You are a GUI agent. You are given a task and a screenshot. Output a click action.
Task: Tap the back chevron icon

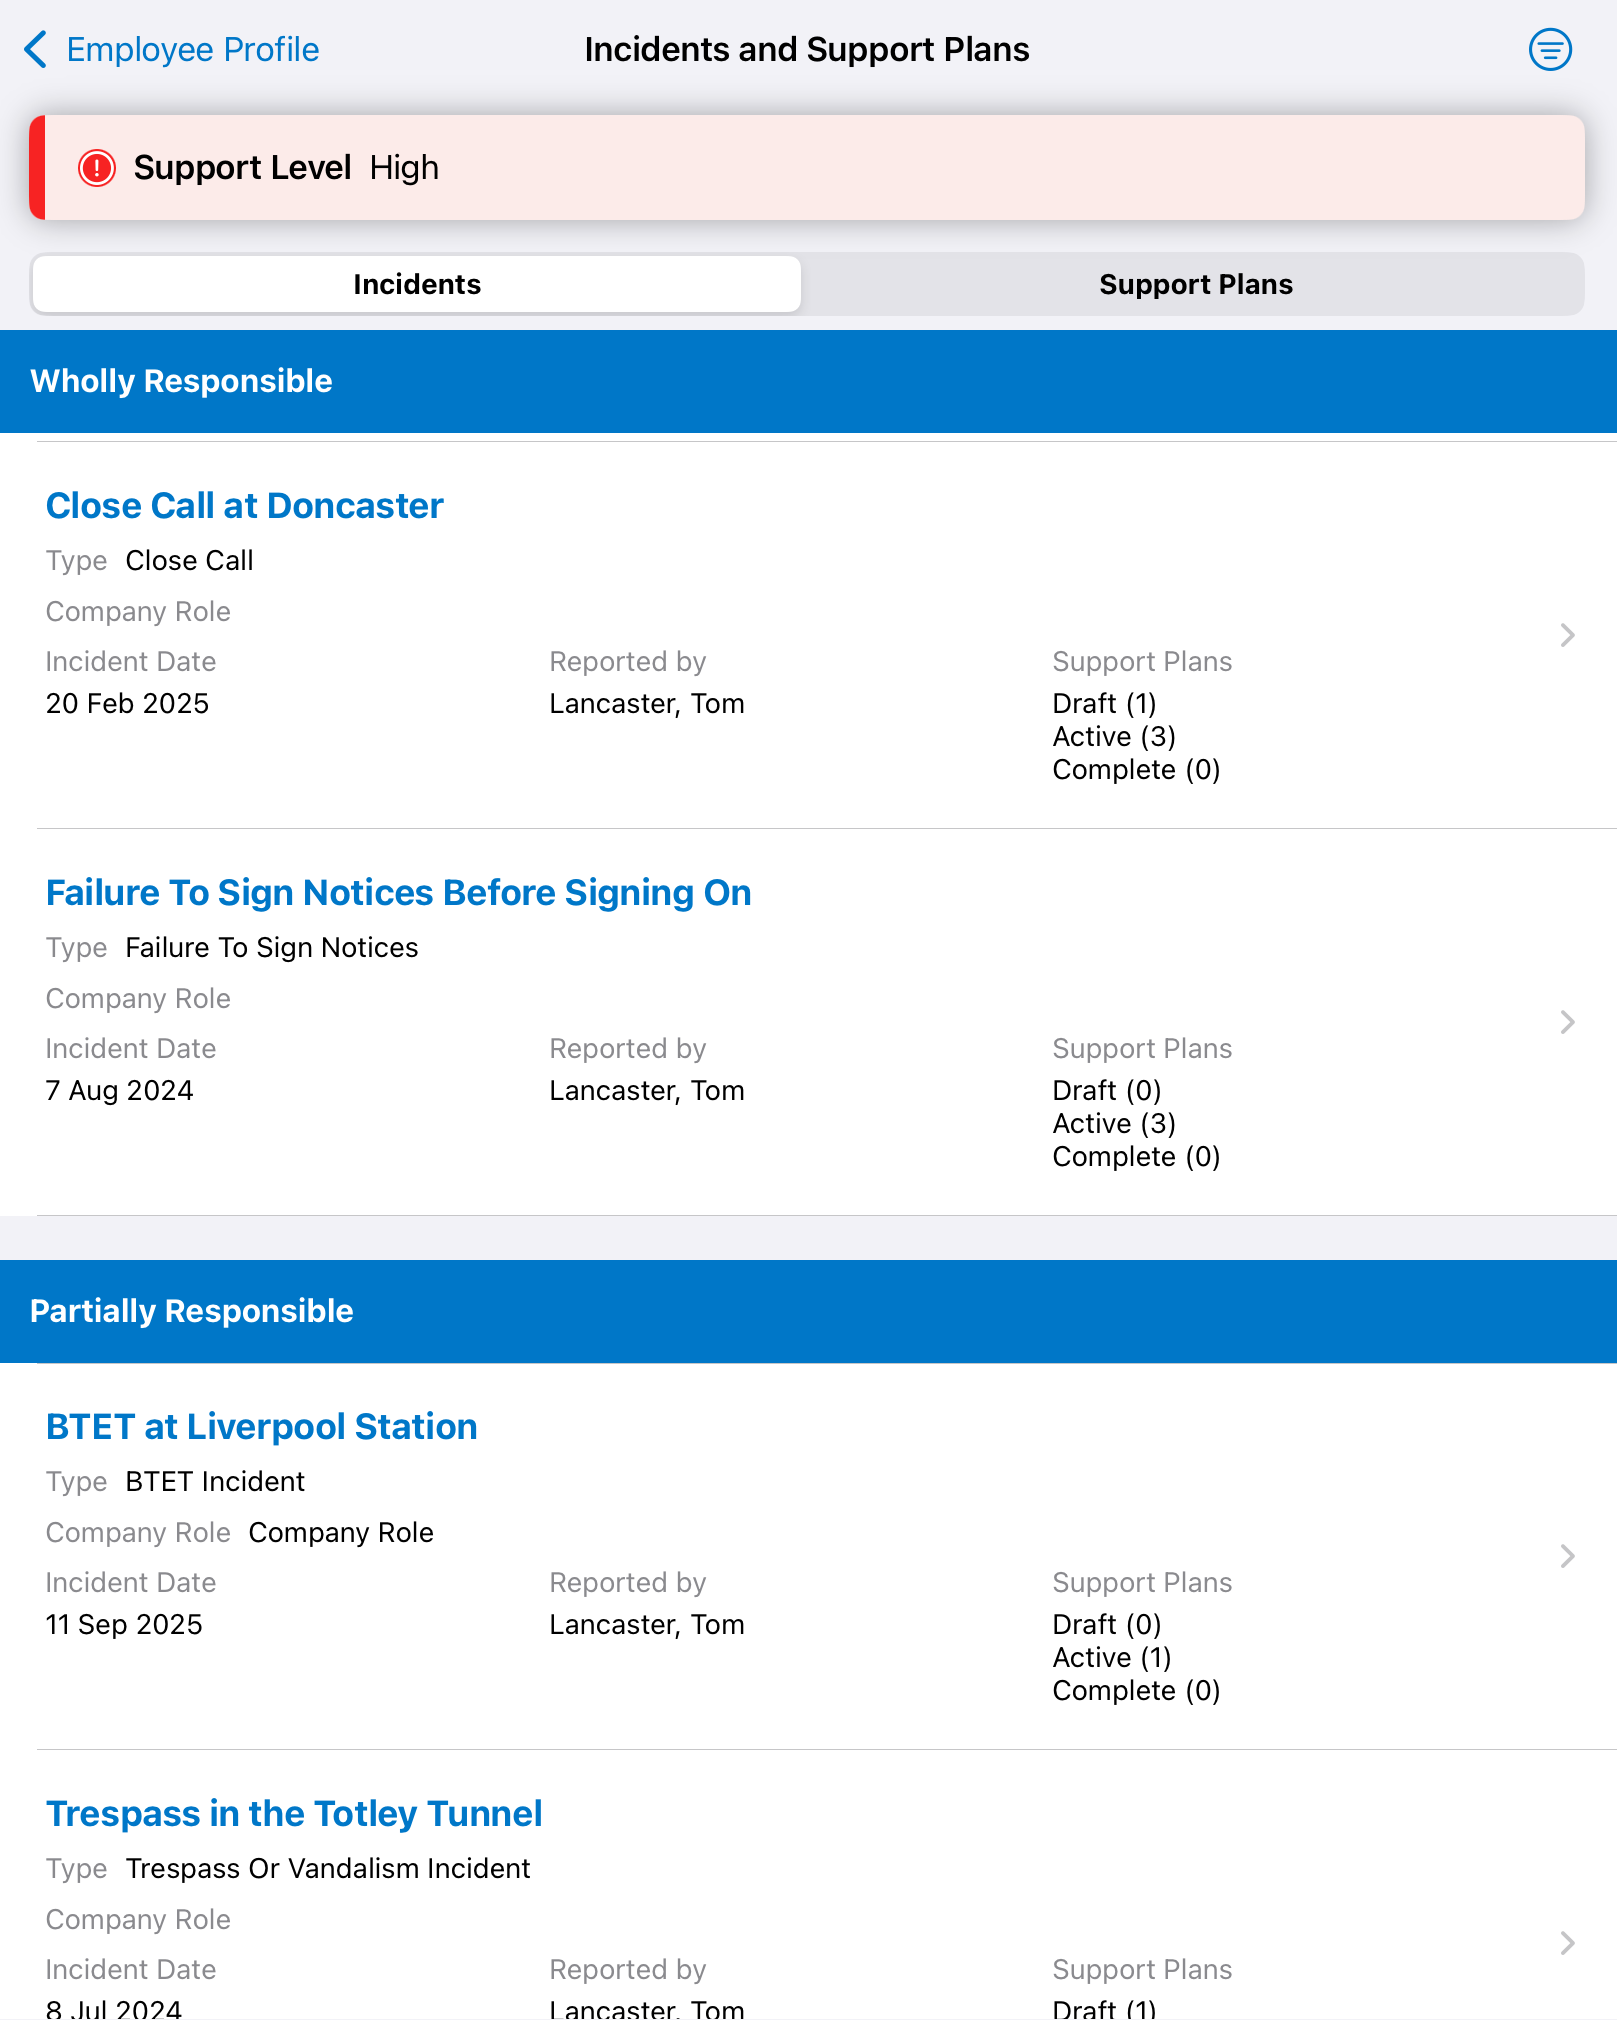(35, 49)
